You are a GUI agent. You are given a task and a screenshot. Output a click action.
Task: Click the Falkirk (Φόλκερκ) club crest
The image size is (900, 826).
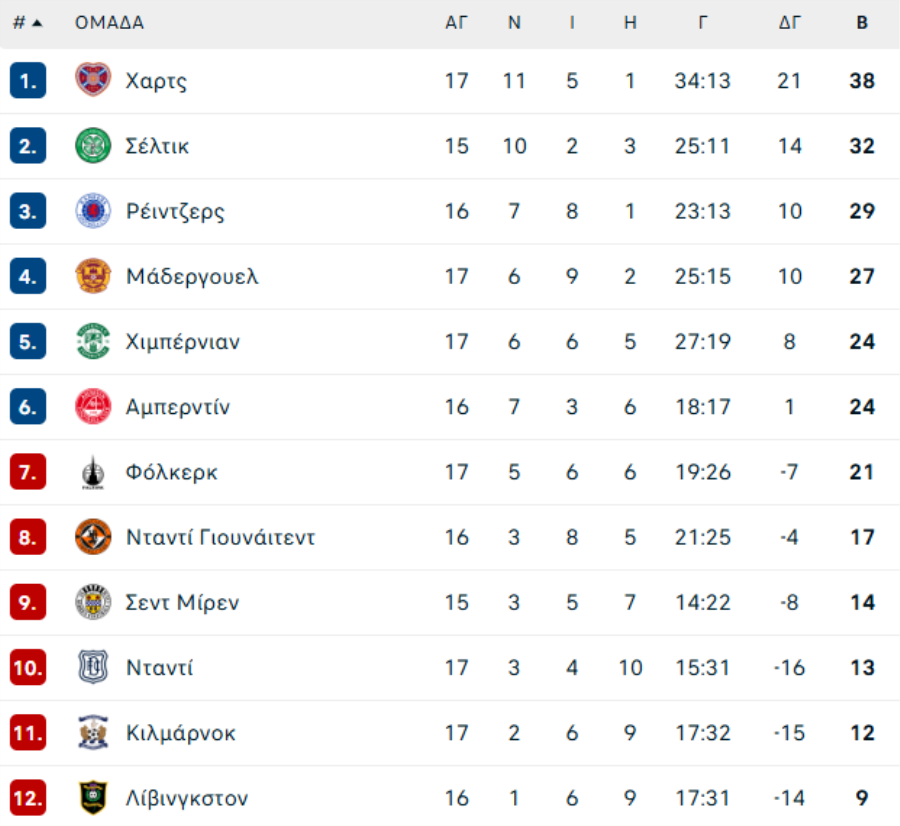93,472
